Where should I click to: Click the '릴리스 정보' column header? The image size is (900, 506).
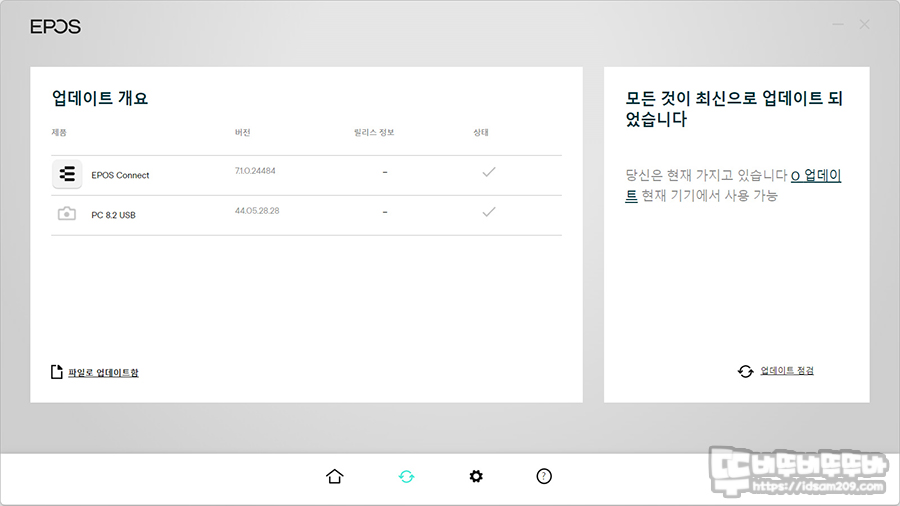pos(374,133)
